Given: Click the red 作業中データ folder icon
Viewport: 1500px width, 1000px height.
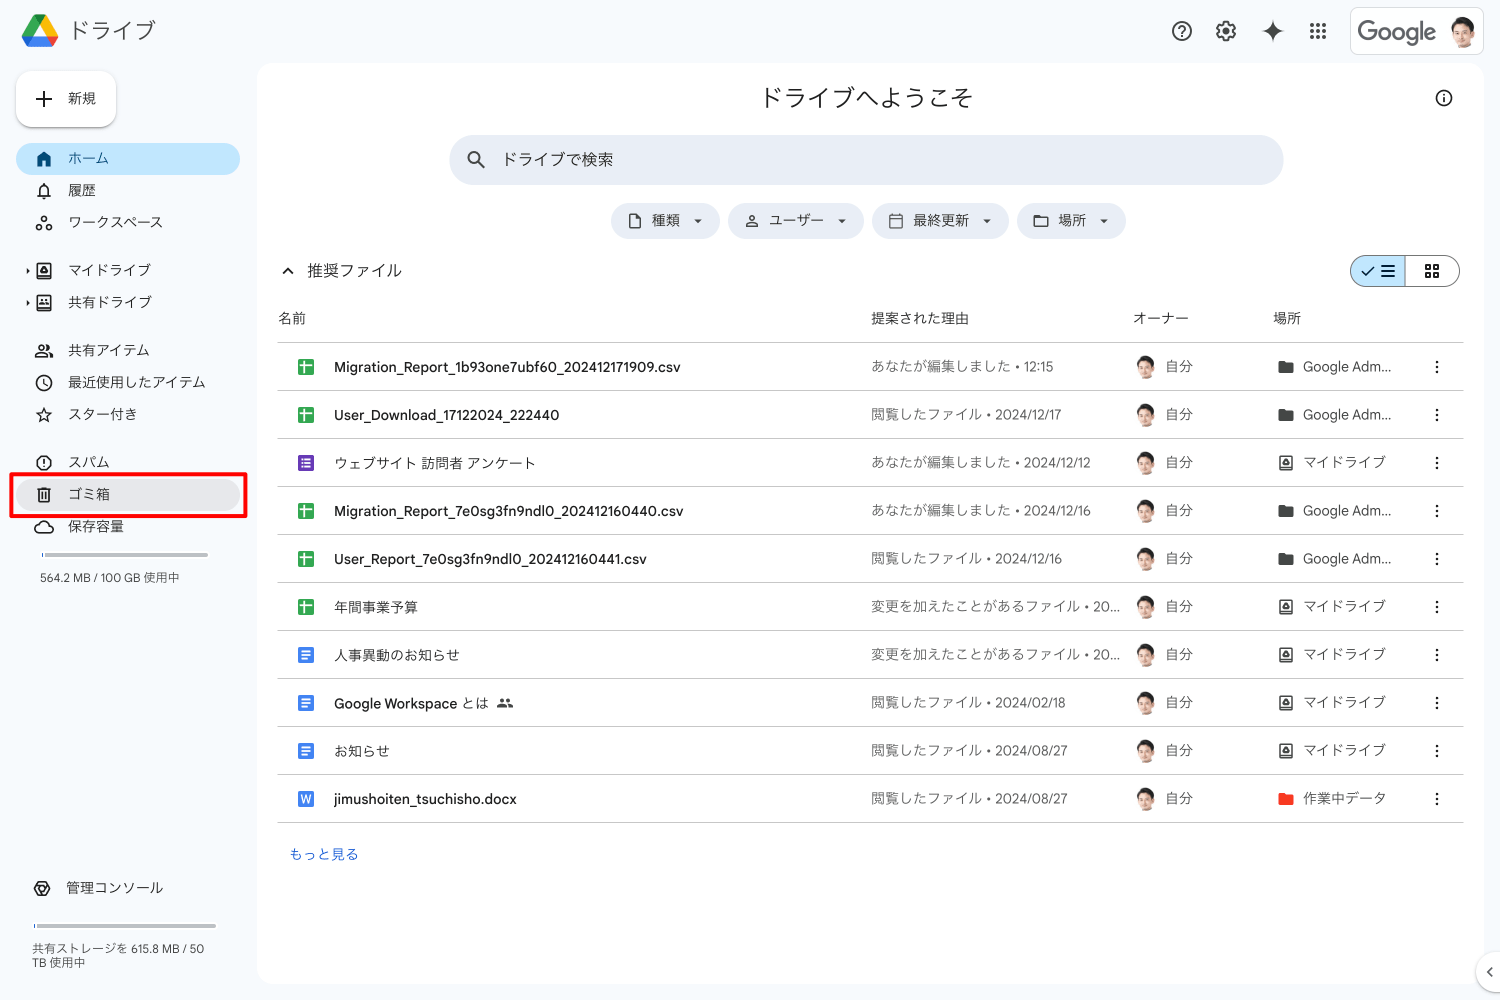Looking at the screenshot, I should pyautogui.click(x=1286, y=799).
